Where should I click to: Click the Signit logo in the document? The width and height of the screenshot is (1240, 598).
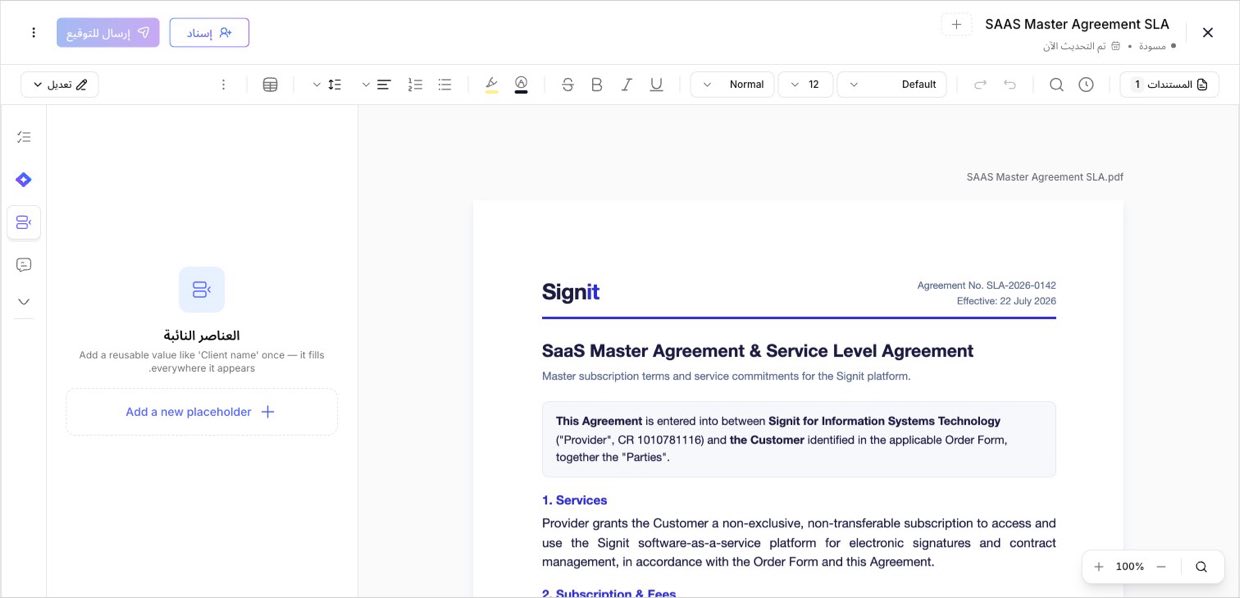click(571, 292)
